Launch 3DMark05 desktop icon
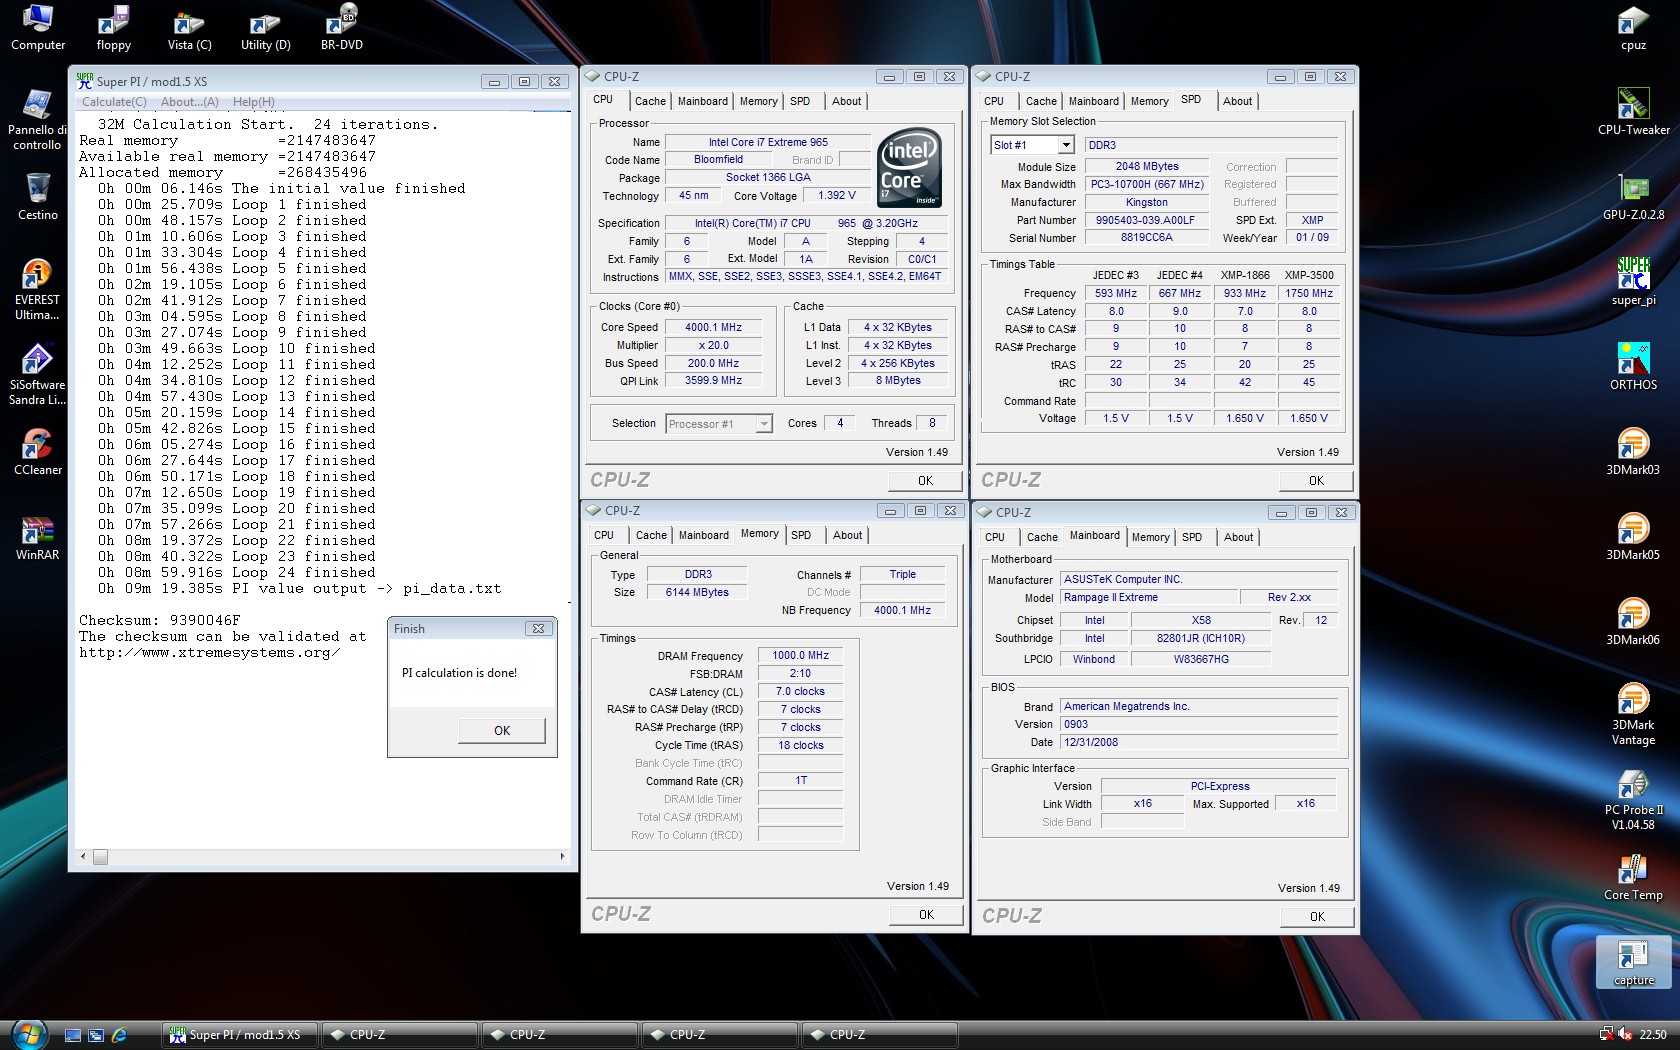This screenshot has height=1050, width=1680. point(1633,537)
